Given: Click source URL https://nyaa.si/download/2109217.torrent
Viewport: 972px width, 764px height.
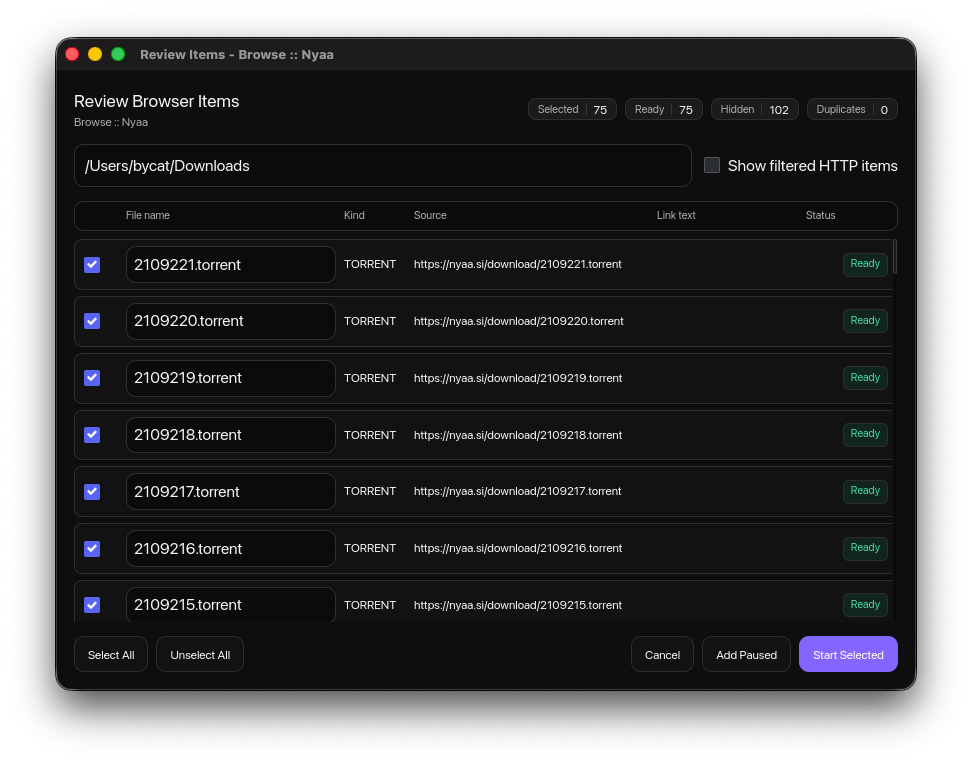Looking at the screenshot, I should click(x=518, y=491).
